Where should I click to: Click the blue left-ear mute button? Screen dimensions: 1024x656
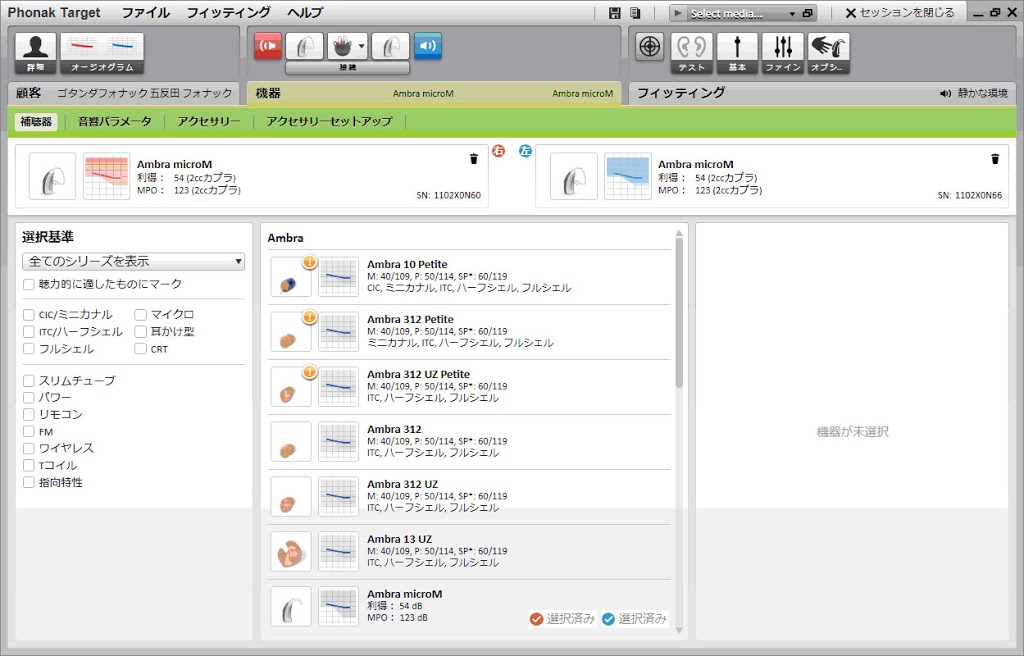pyautogui.click(x=428, y=46)
